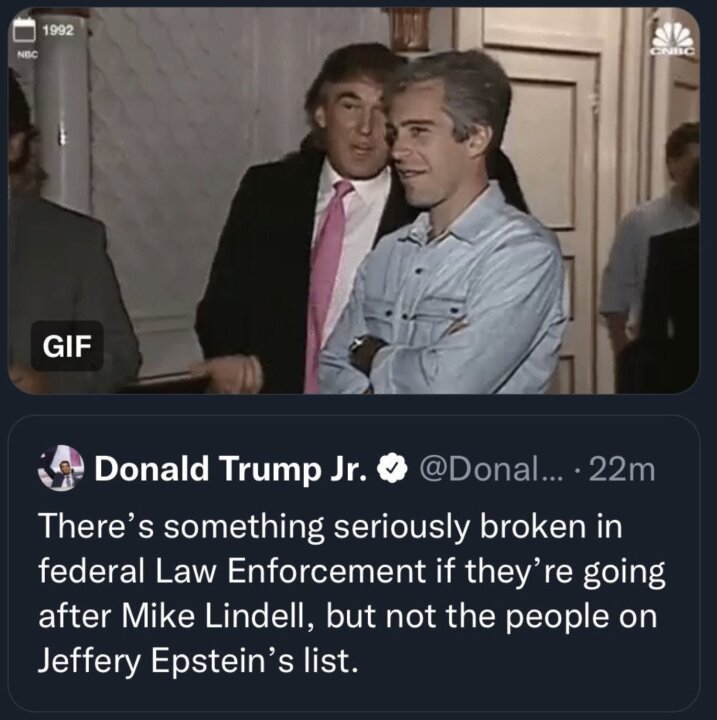Click the CNBC peacock logo watermark
Screen dimensions: 717x720
[x=674, y=39]
